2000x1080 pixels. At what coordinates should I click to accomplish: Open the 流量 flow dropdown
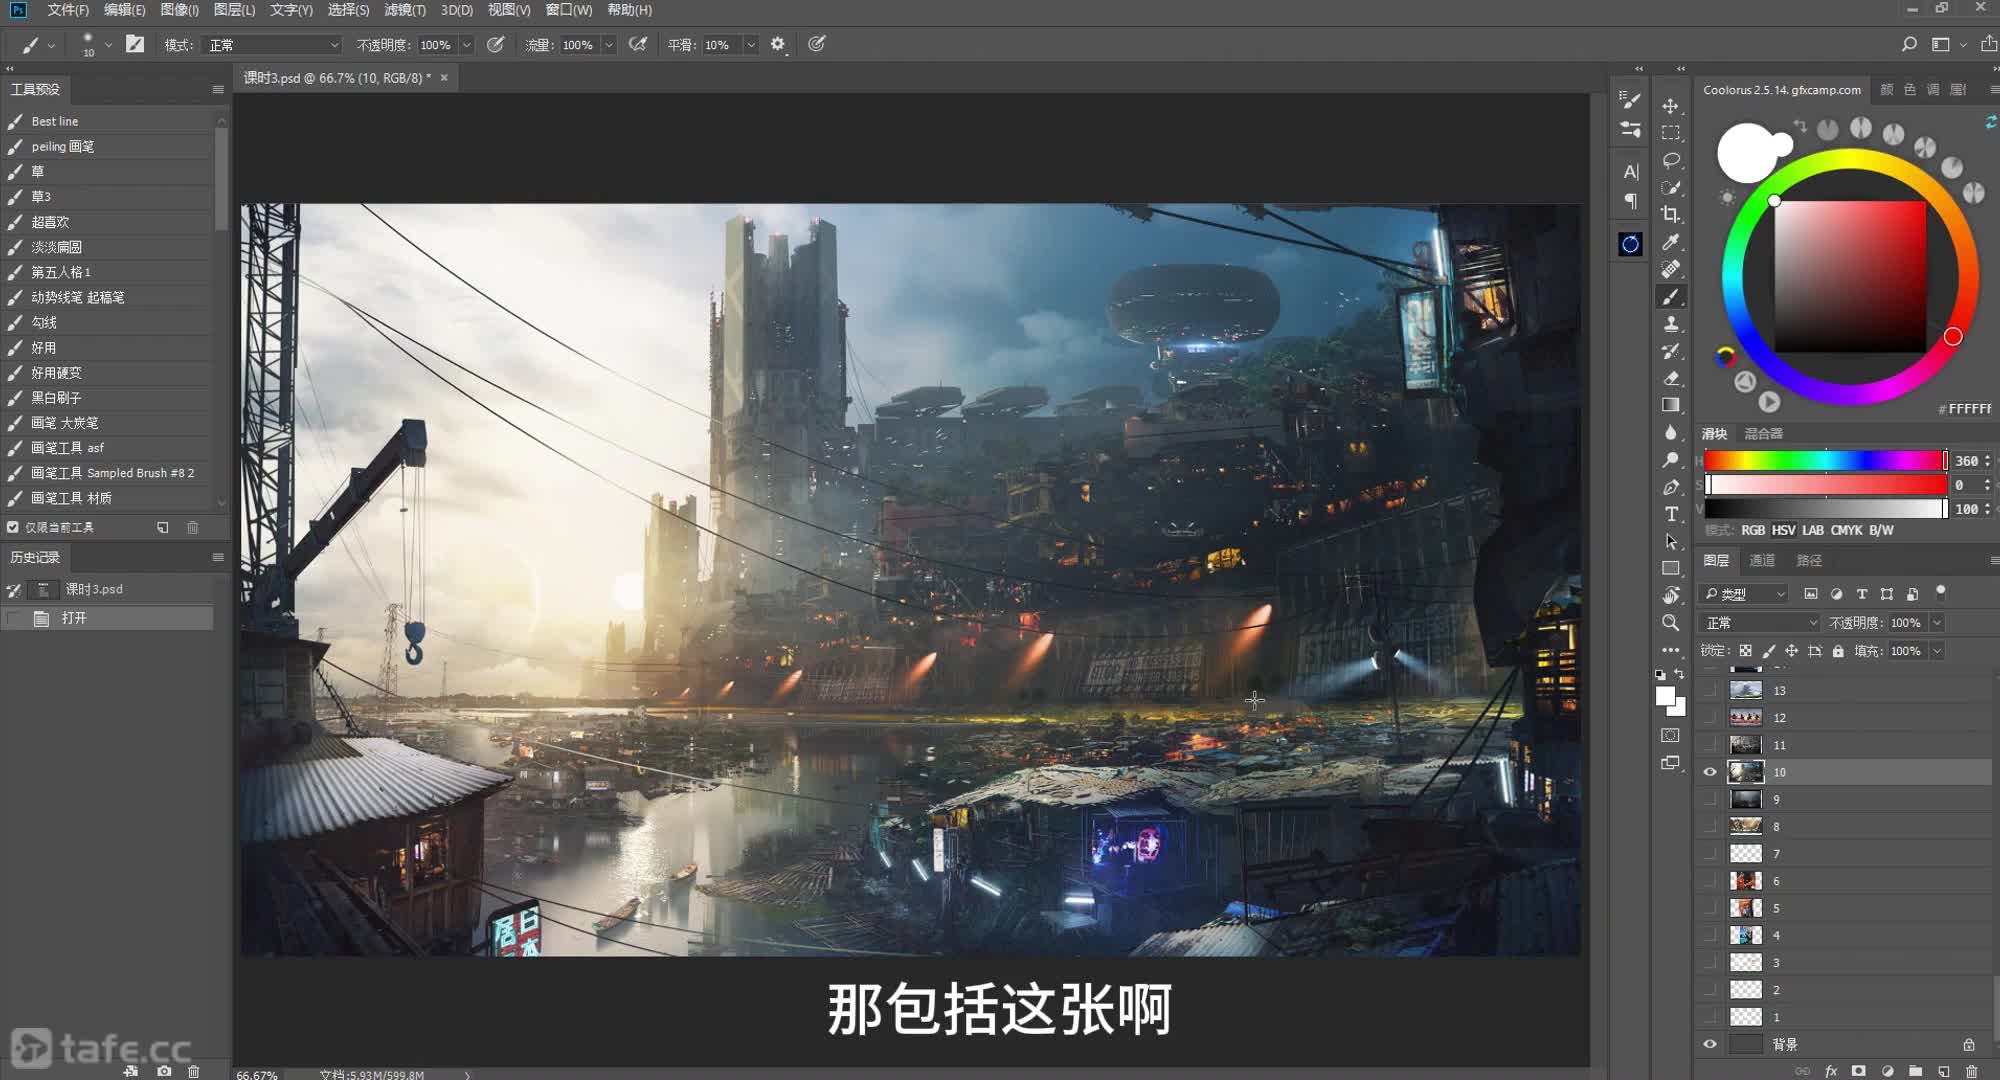(608, 45)
